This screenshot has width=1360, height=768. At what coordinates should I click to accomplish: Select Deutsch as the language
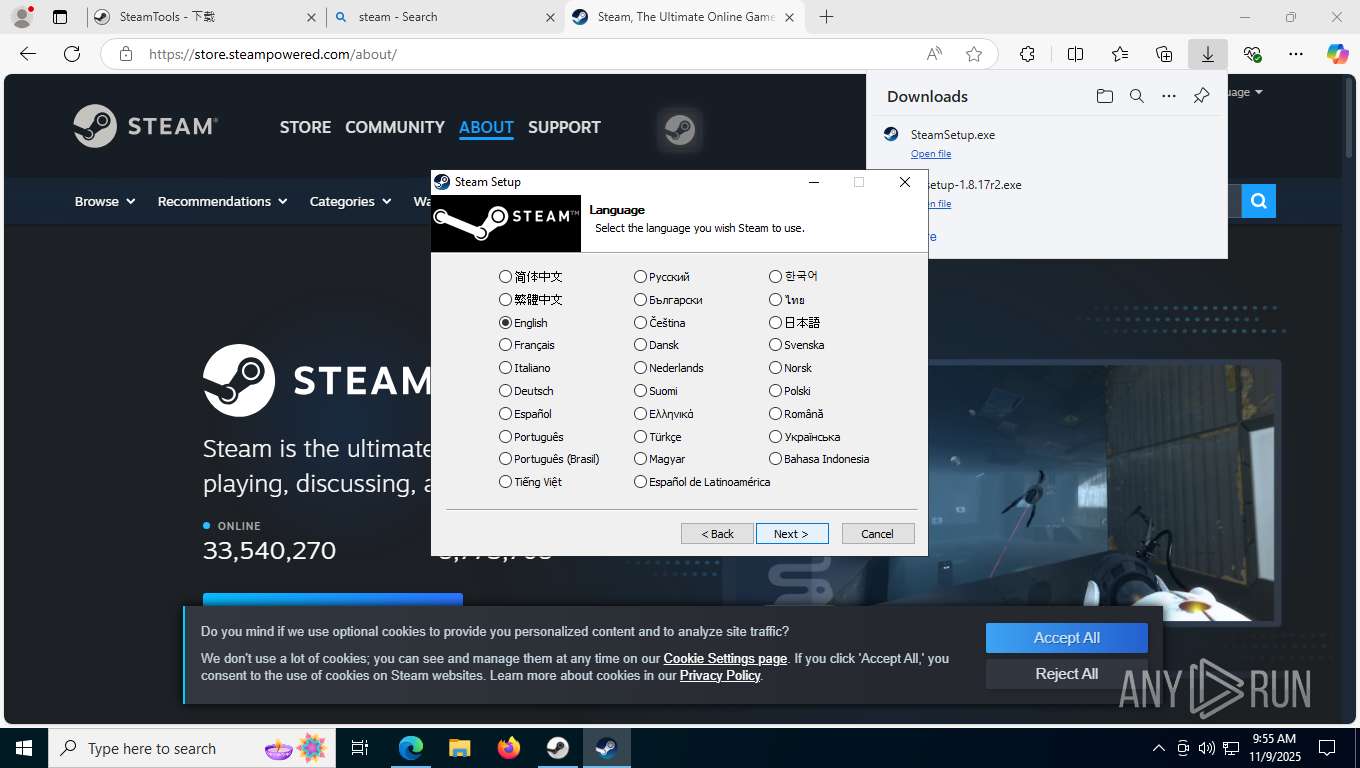coord(526,391)
